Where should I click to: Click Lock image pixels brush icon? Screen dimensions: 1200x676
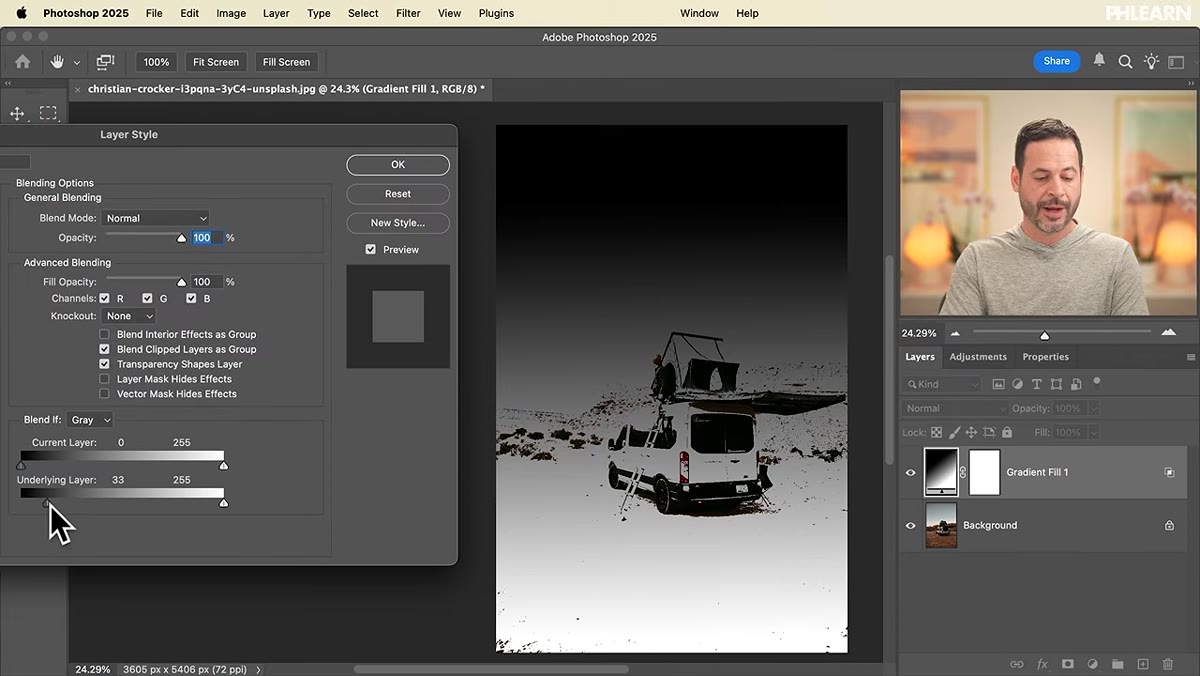(x=954, y=433)
